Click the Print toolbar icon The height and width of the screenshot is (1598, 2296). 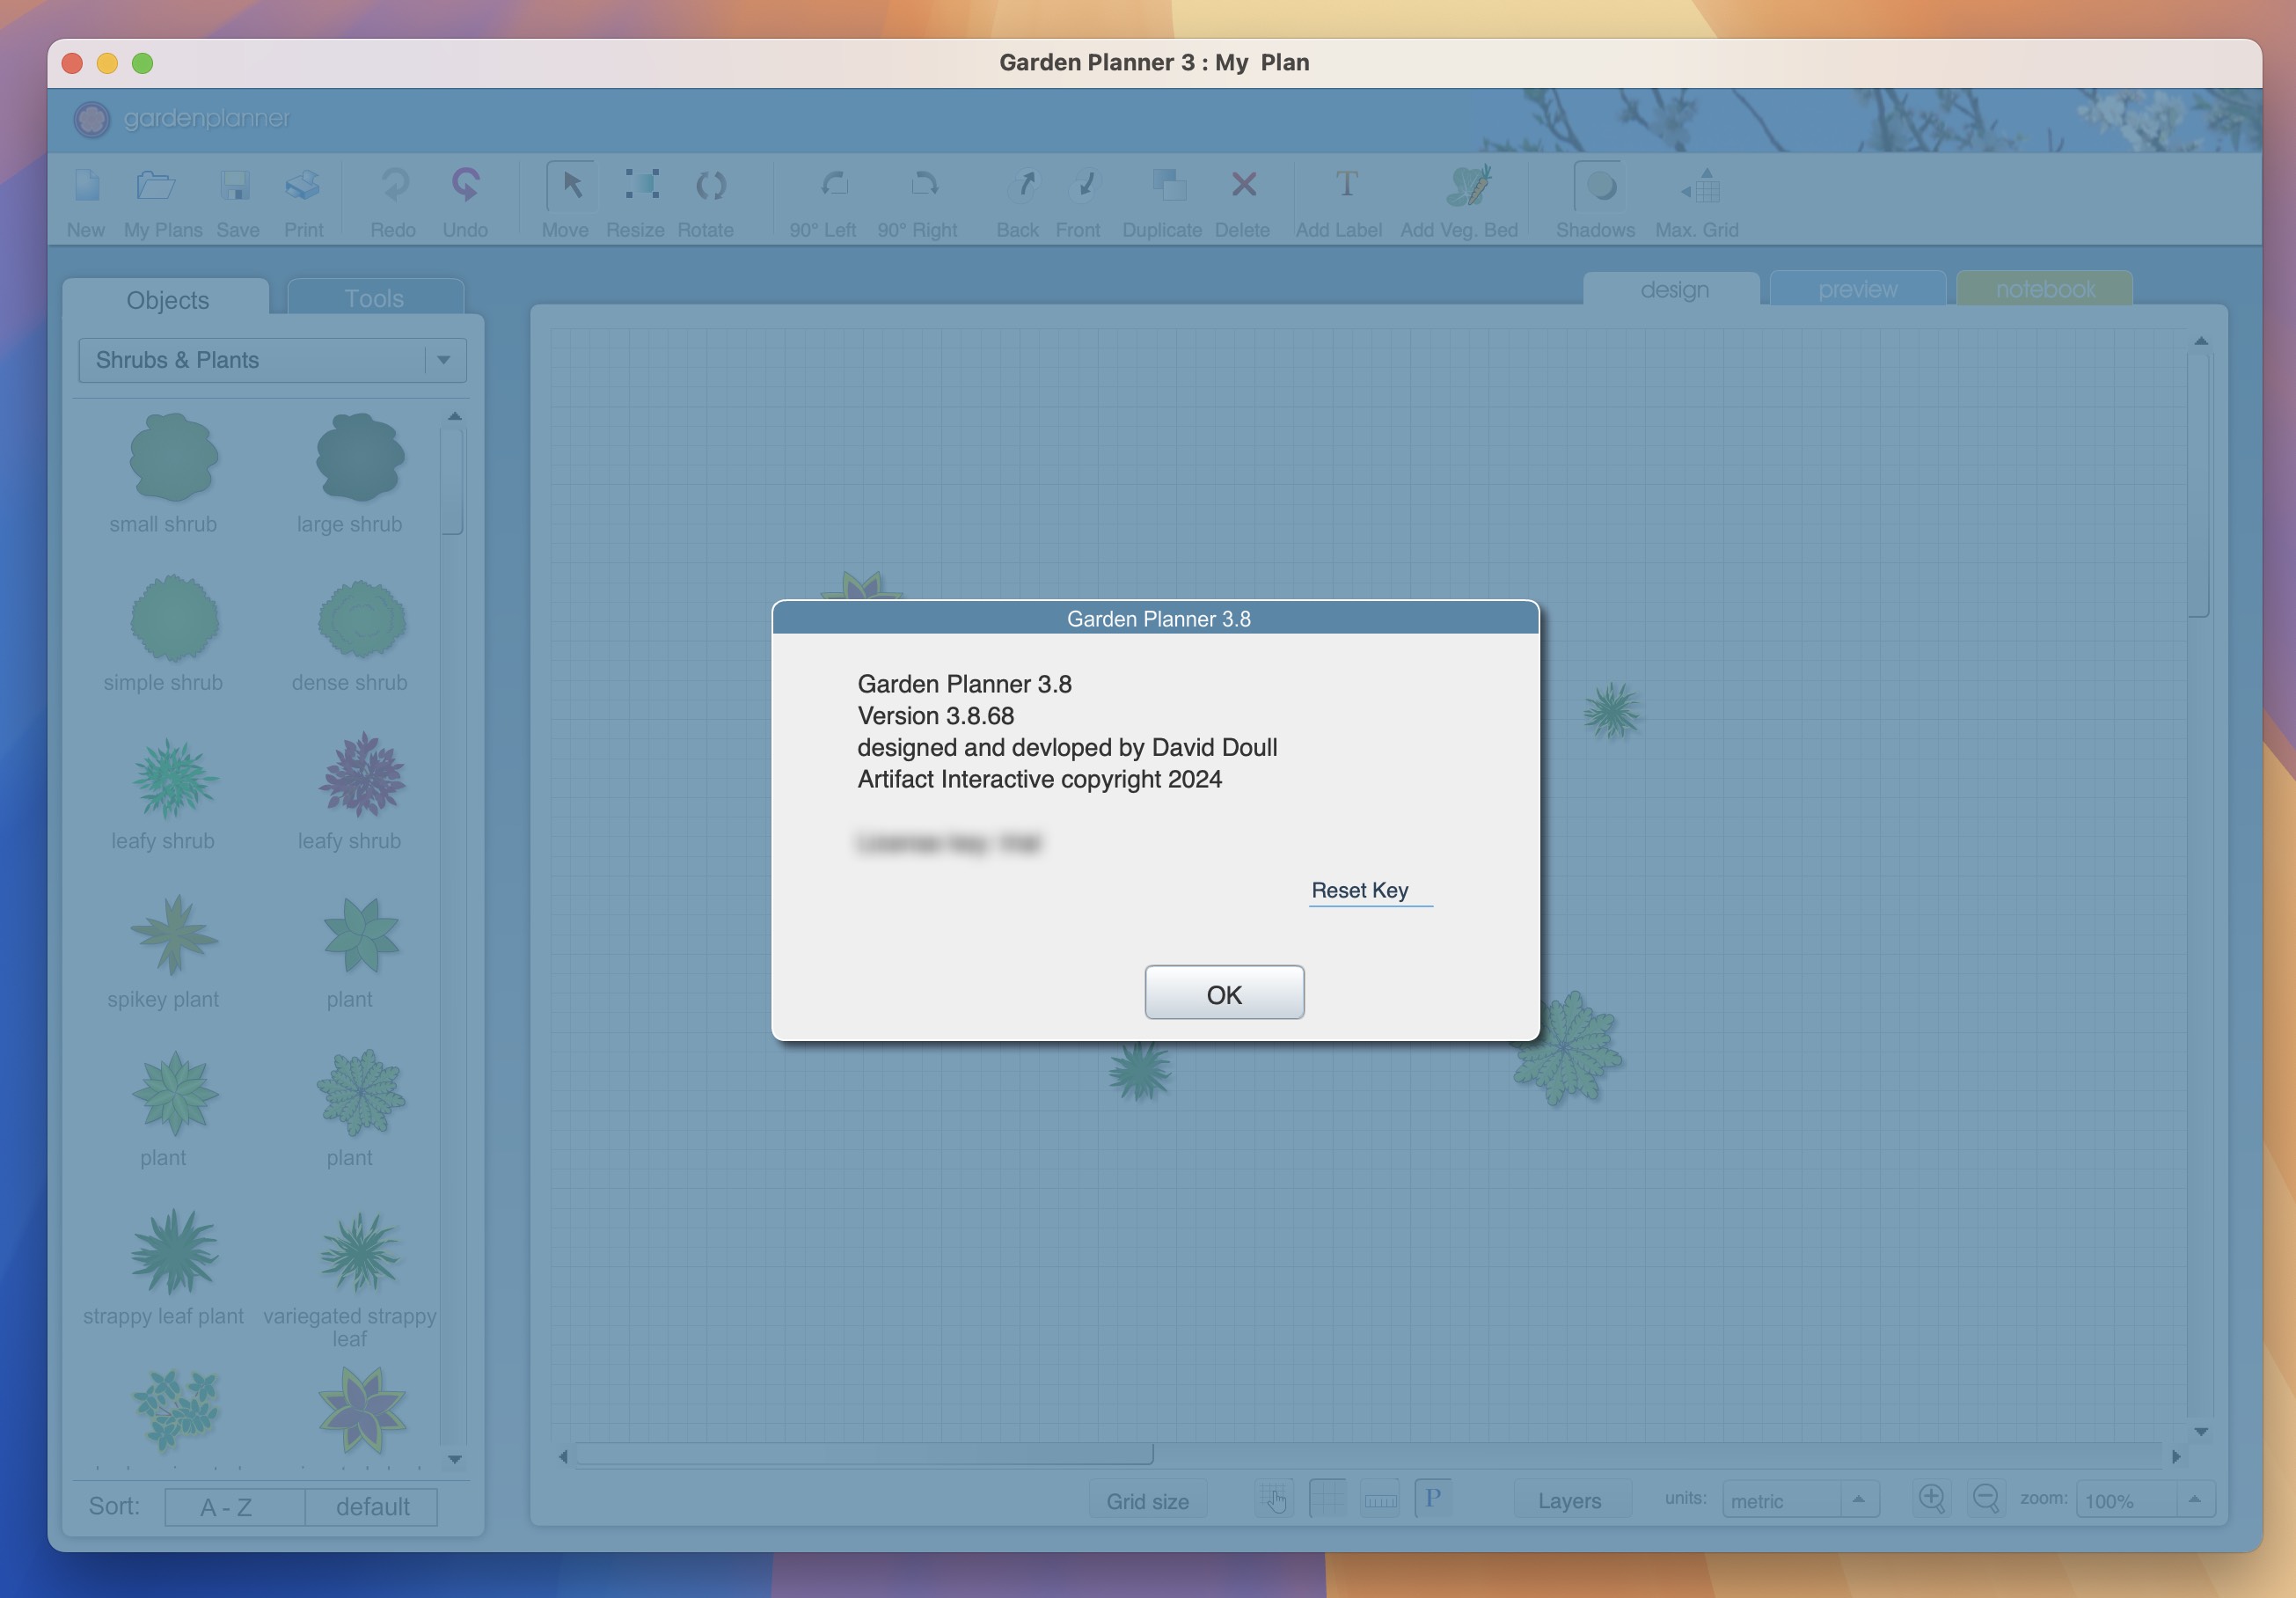tap(302, 185)
